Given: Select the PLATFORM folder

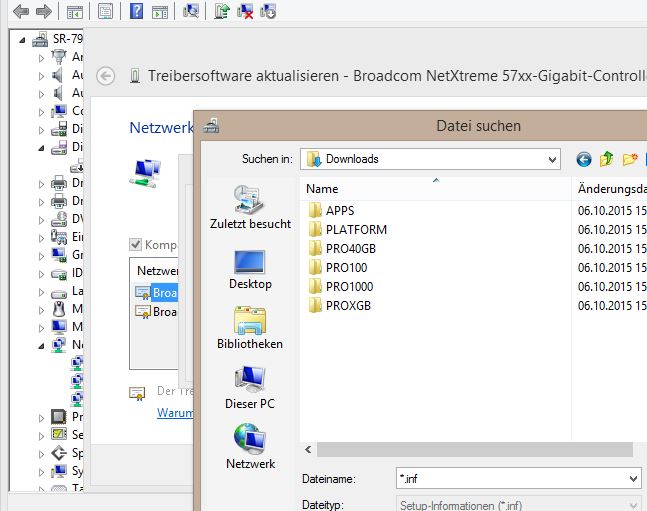Looking at the screenshot, I should pos(347,229).
